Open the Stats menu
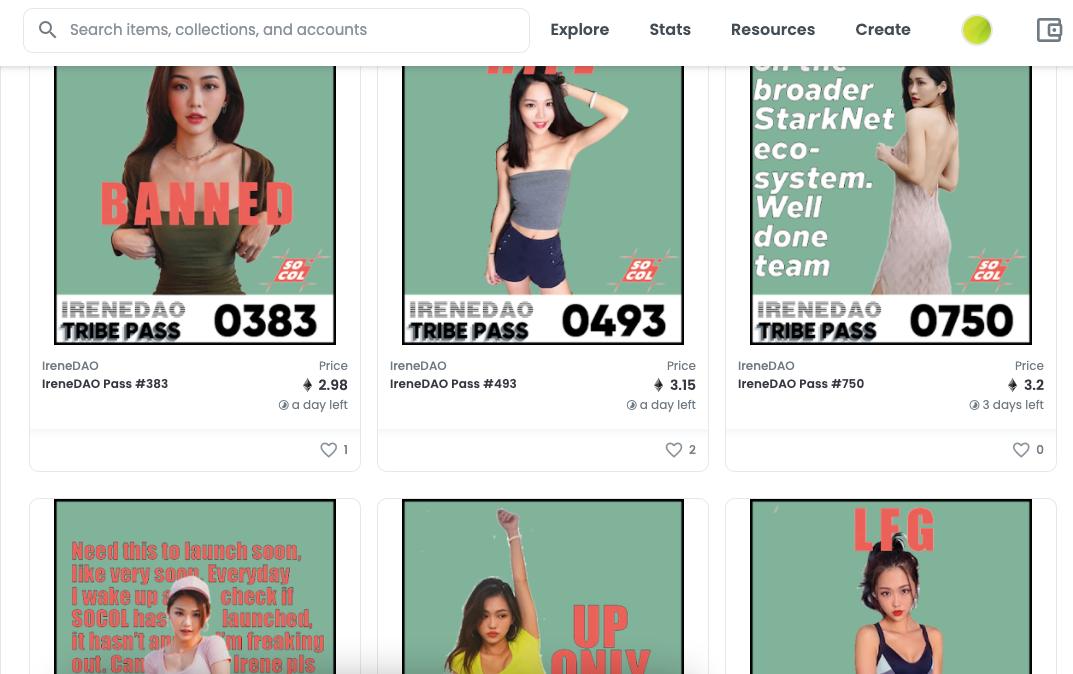Image resolution: width=1073 pixels, height=674 pixels. 670,29
